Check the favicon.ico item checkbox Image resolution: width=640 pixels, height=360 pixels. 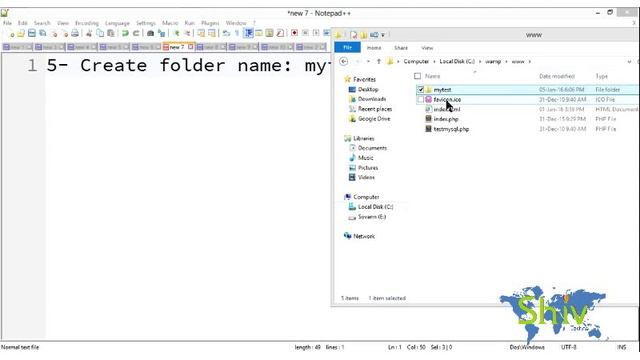point(420,99)
